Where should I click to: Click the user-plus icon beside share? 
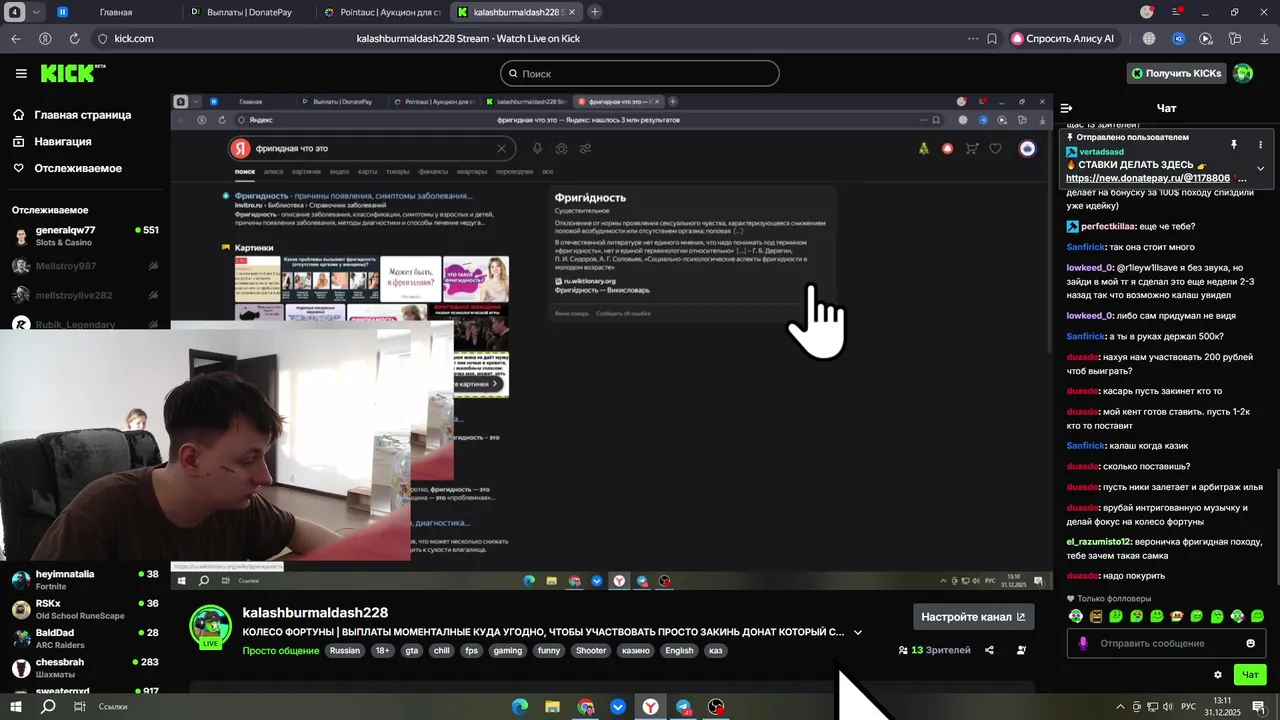tap(1021, 650)
